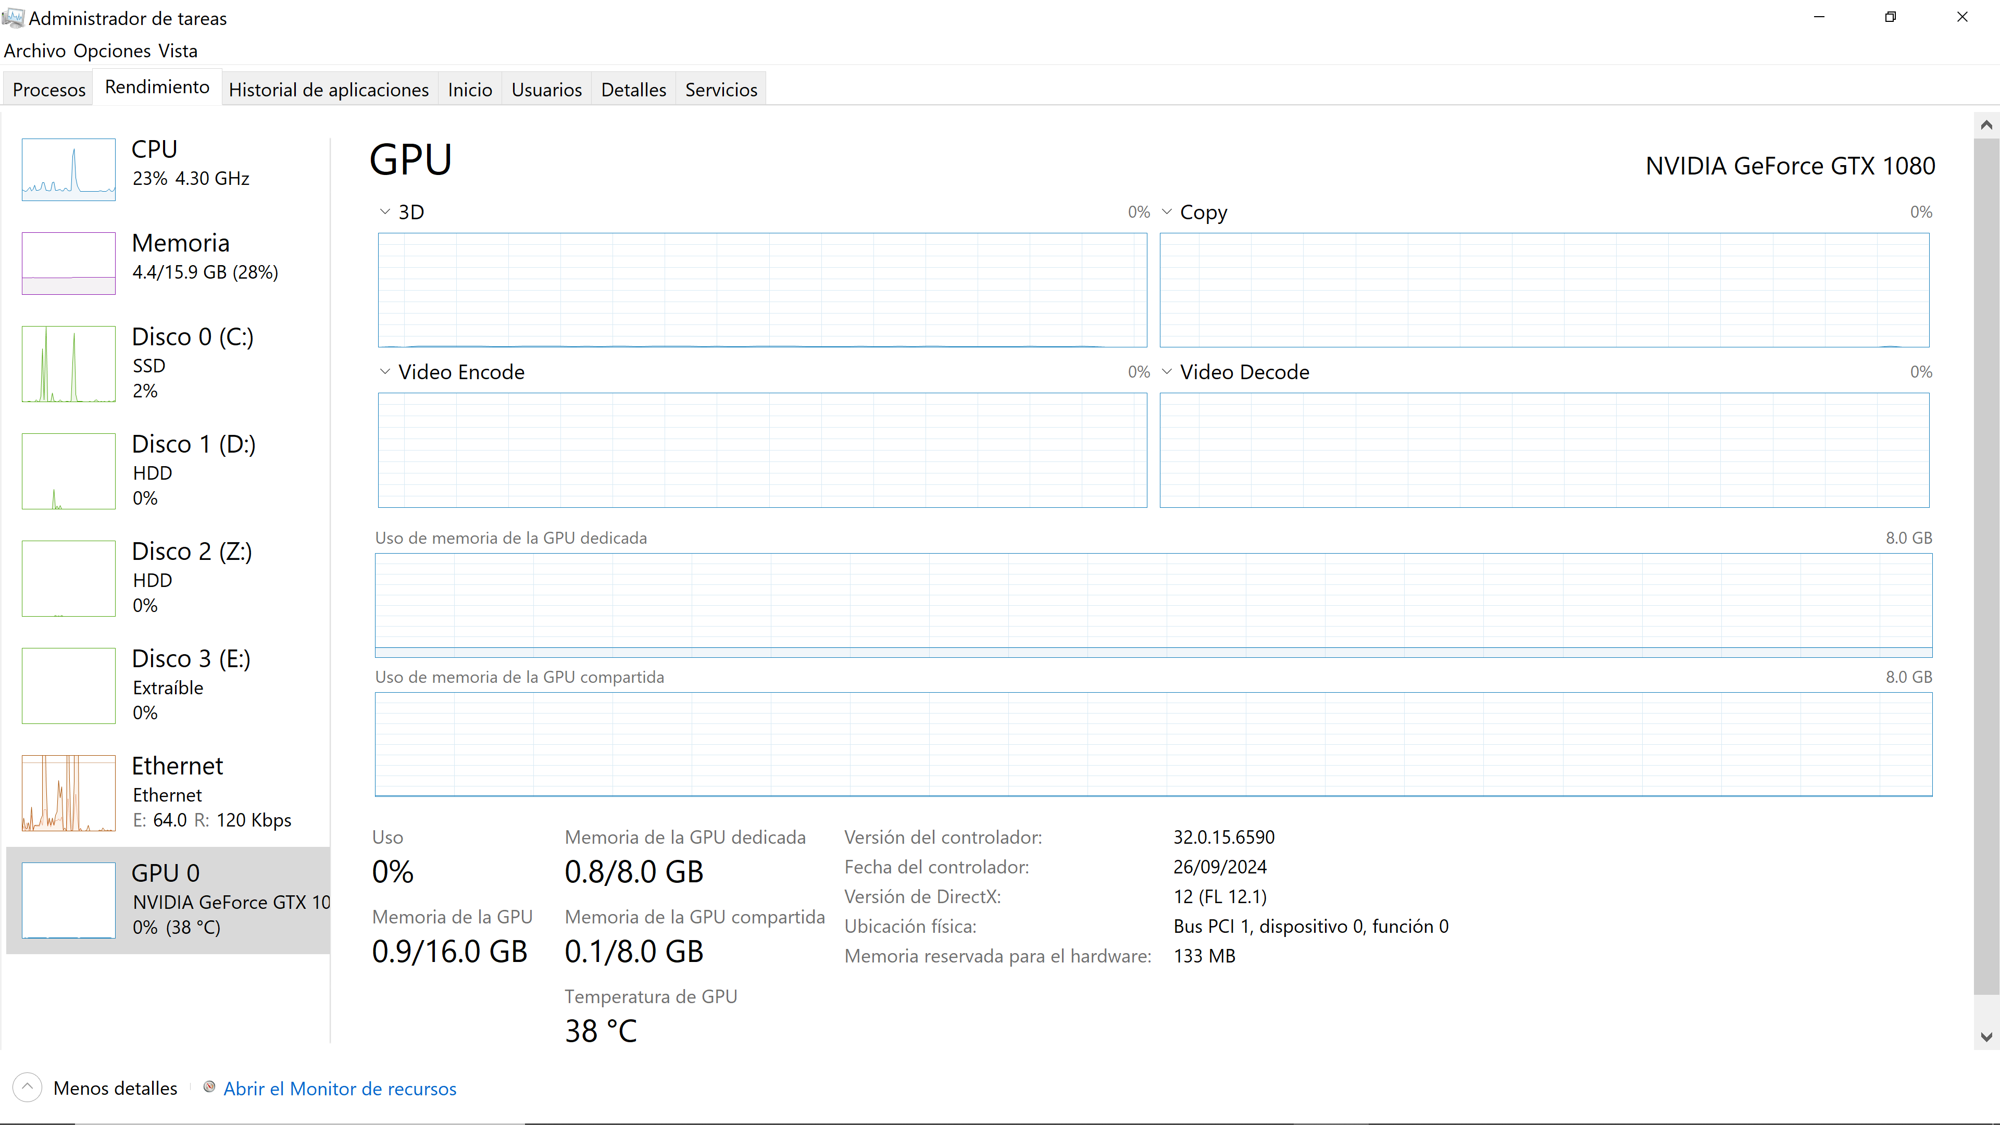Image resolution: width=2000 pixels, height=1125 pixels.
Task: Click NVIDIA GeForce GTX 1080 heading
Action: coord(1790,166)
